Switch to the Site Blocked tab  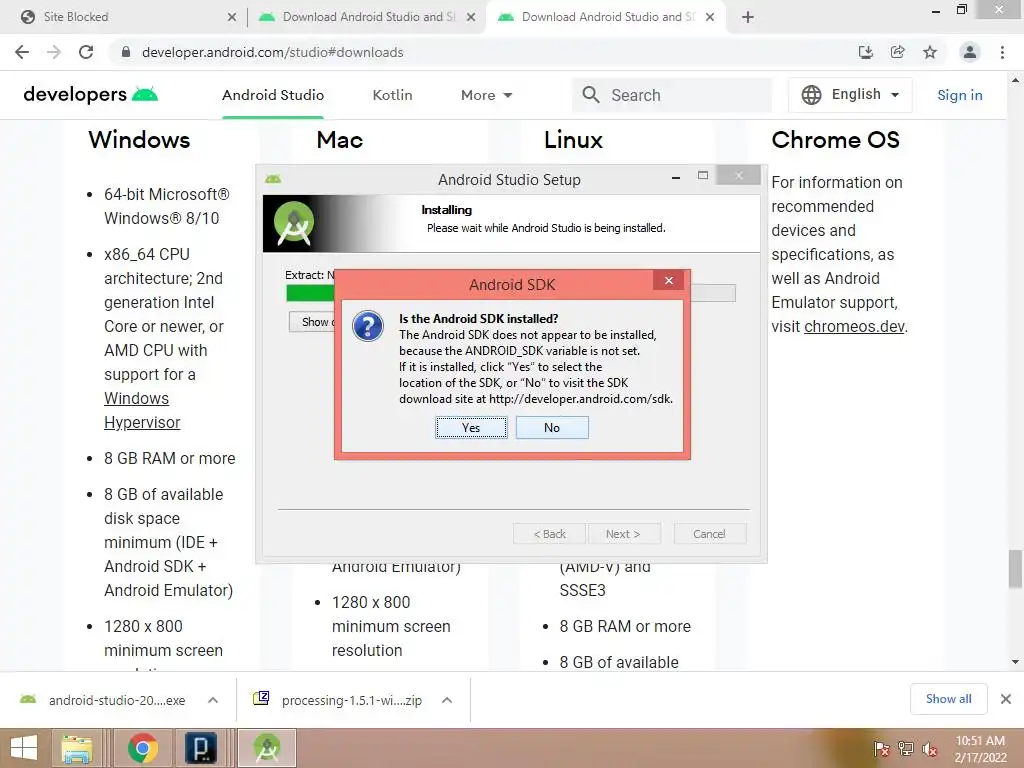tap(122, 17)
